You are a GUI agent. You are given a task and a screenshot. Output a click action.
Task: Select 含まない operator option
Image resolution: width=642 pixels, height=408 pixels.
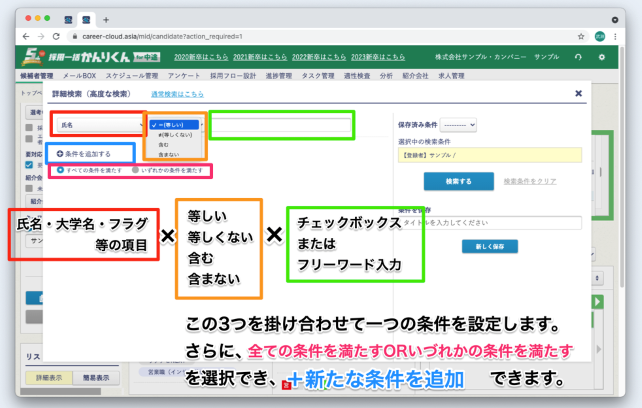click(169, 154)
